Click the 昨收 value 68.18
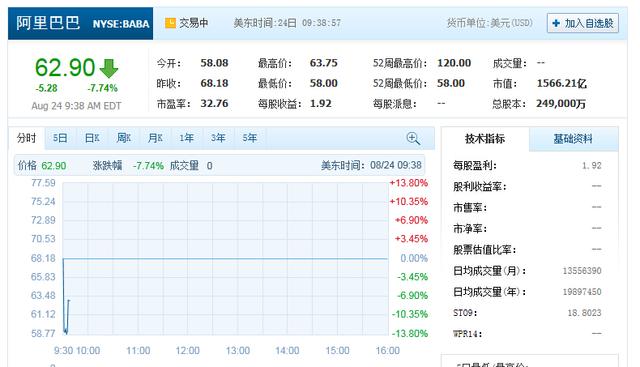This screenshot has width=640, height=367. point(214,83)
